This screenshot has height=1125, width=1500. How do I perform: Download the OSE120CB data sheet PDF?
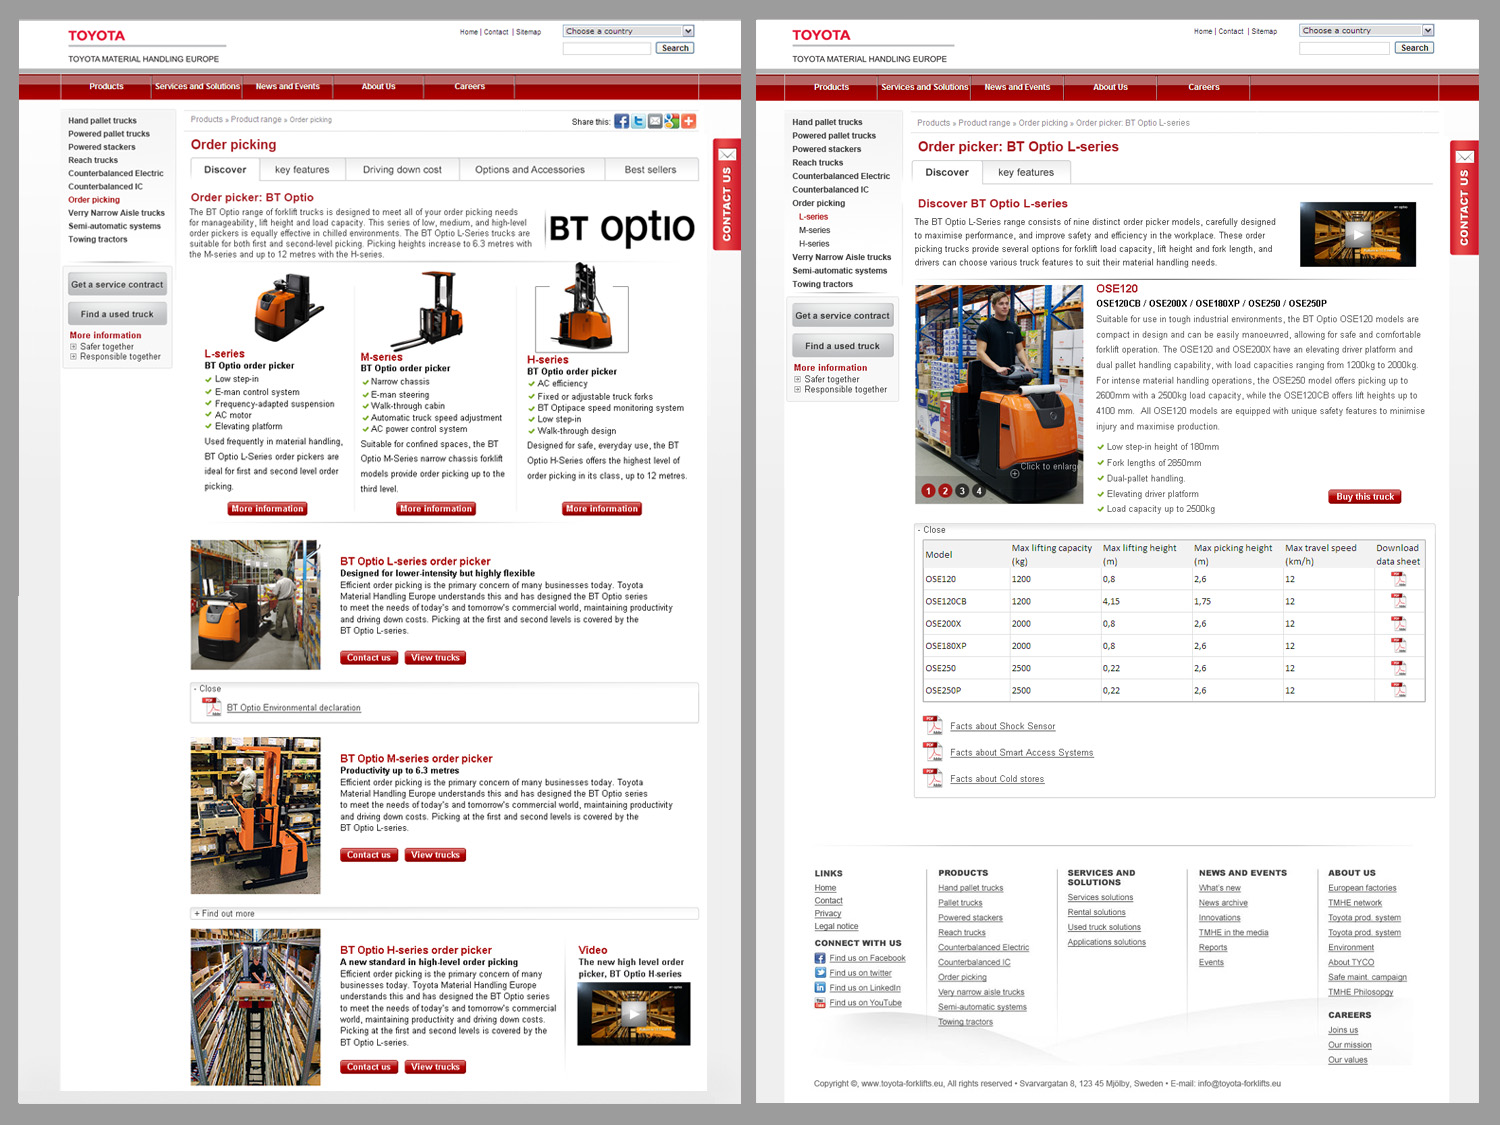pos(1398,601)
